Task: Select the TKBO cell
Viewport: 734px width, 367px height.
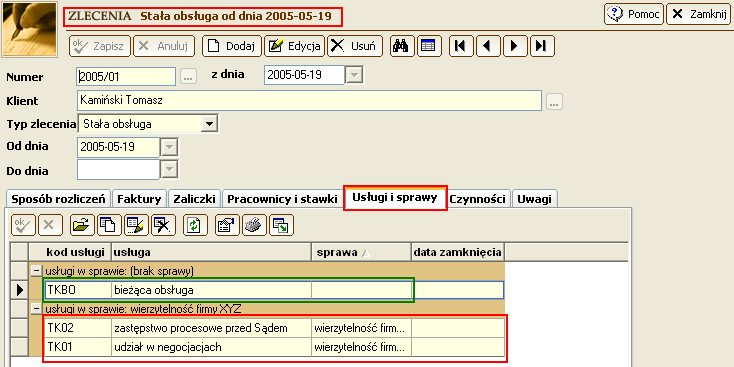Action: coord(78,290)
